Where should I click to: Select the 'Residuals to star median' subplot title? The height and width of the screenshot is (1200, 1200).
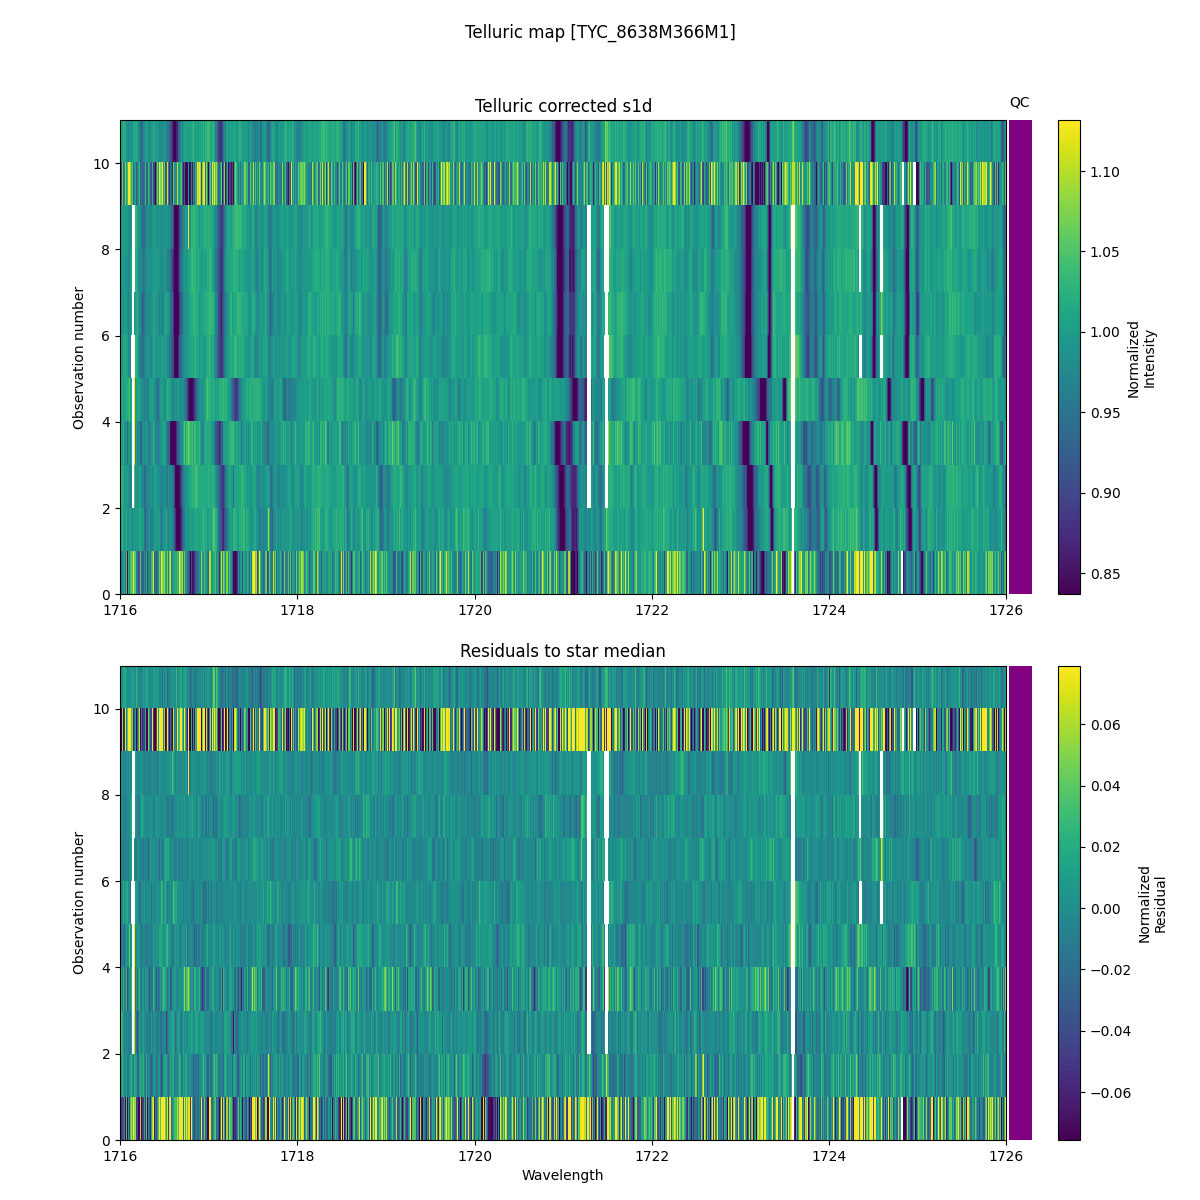pos(563,651)
